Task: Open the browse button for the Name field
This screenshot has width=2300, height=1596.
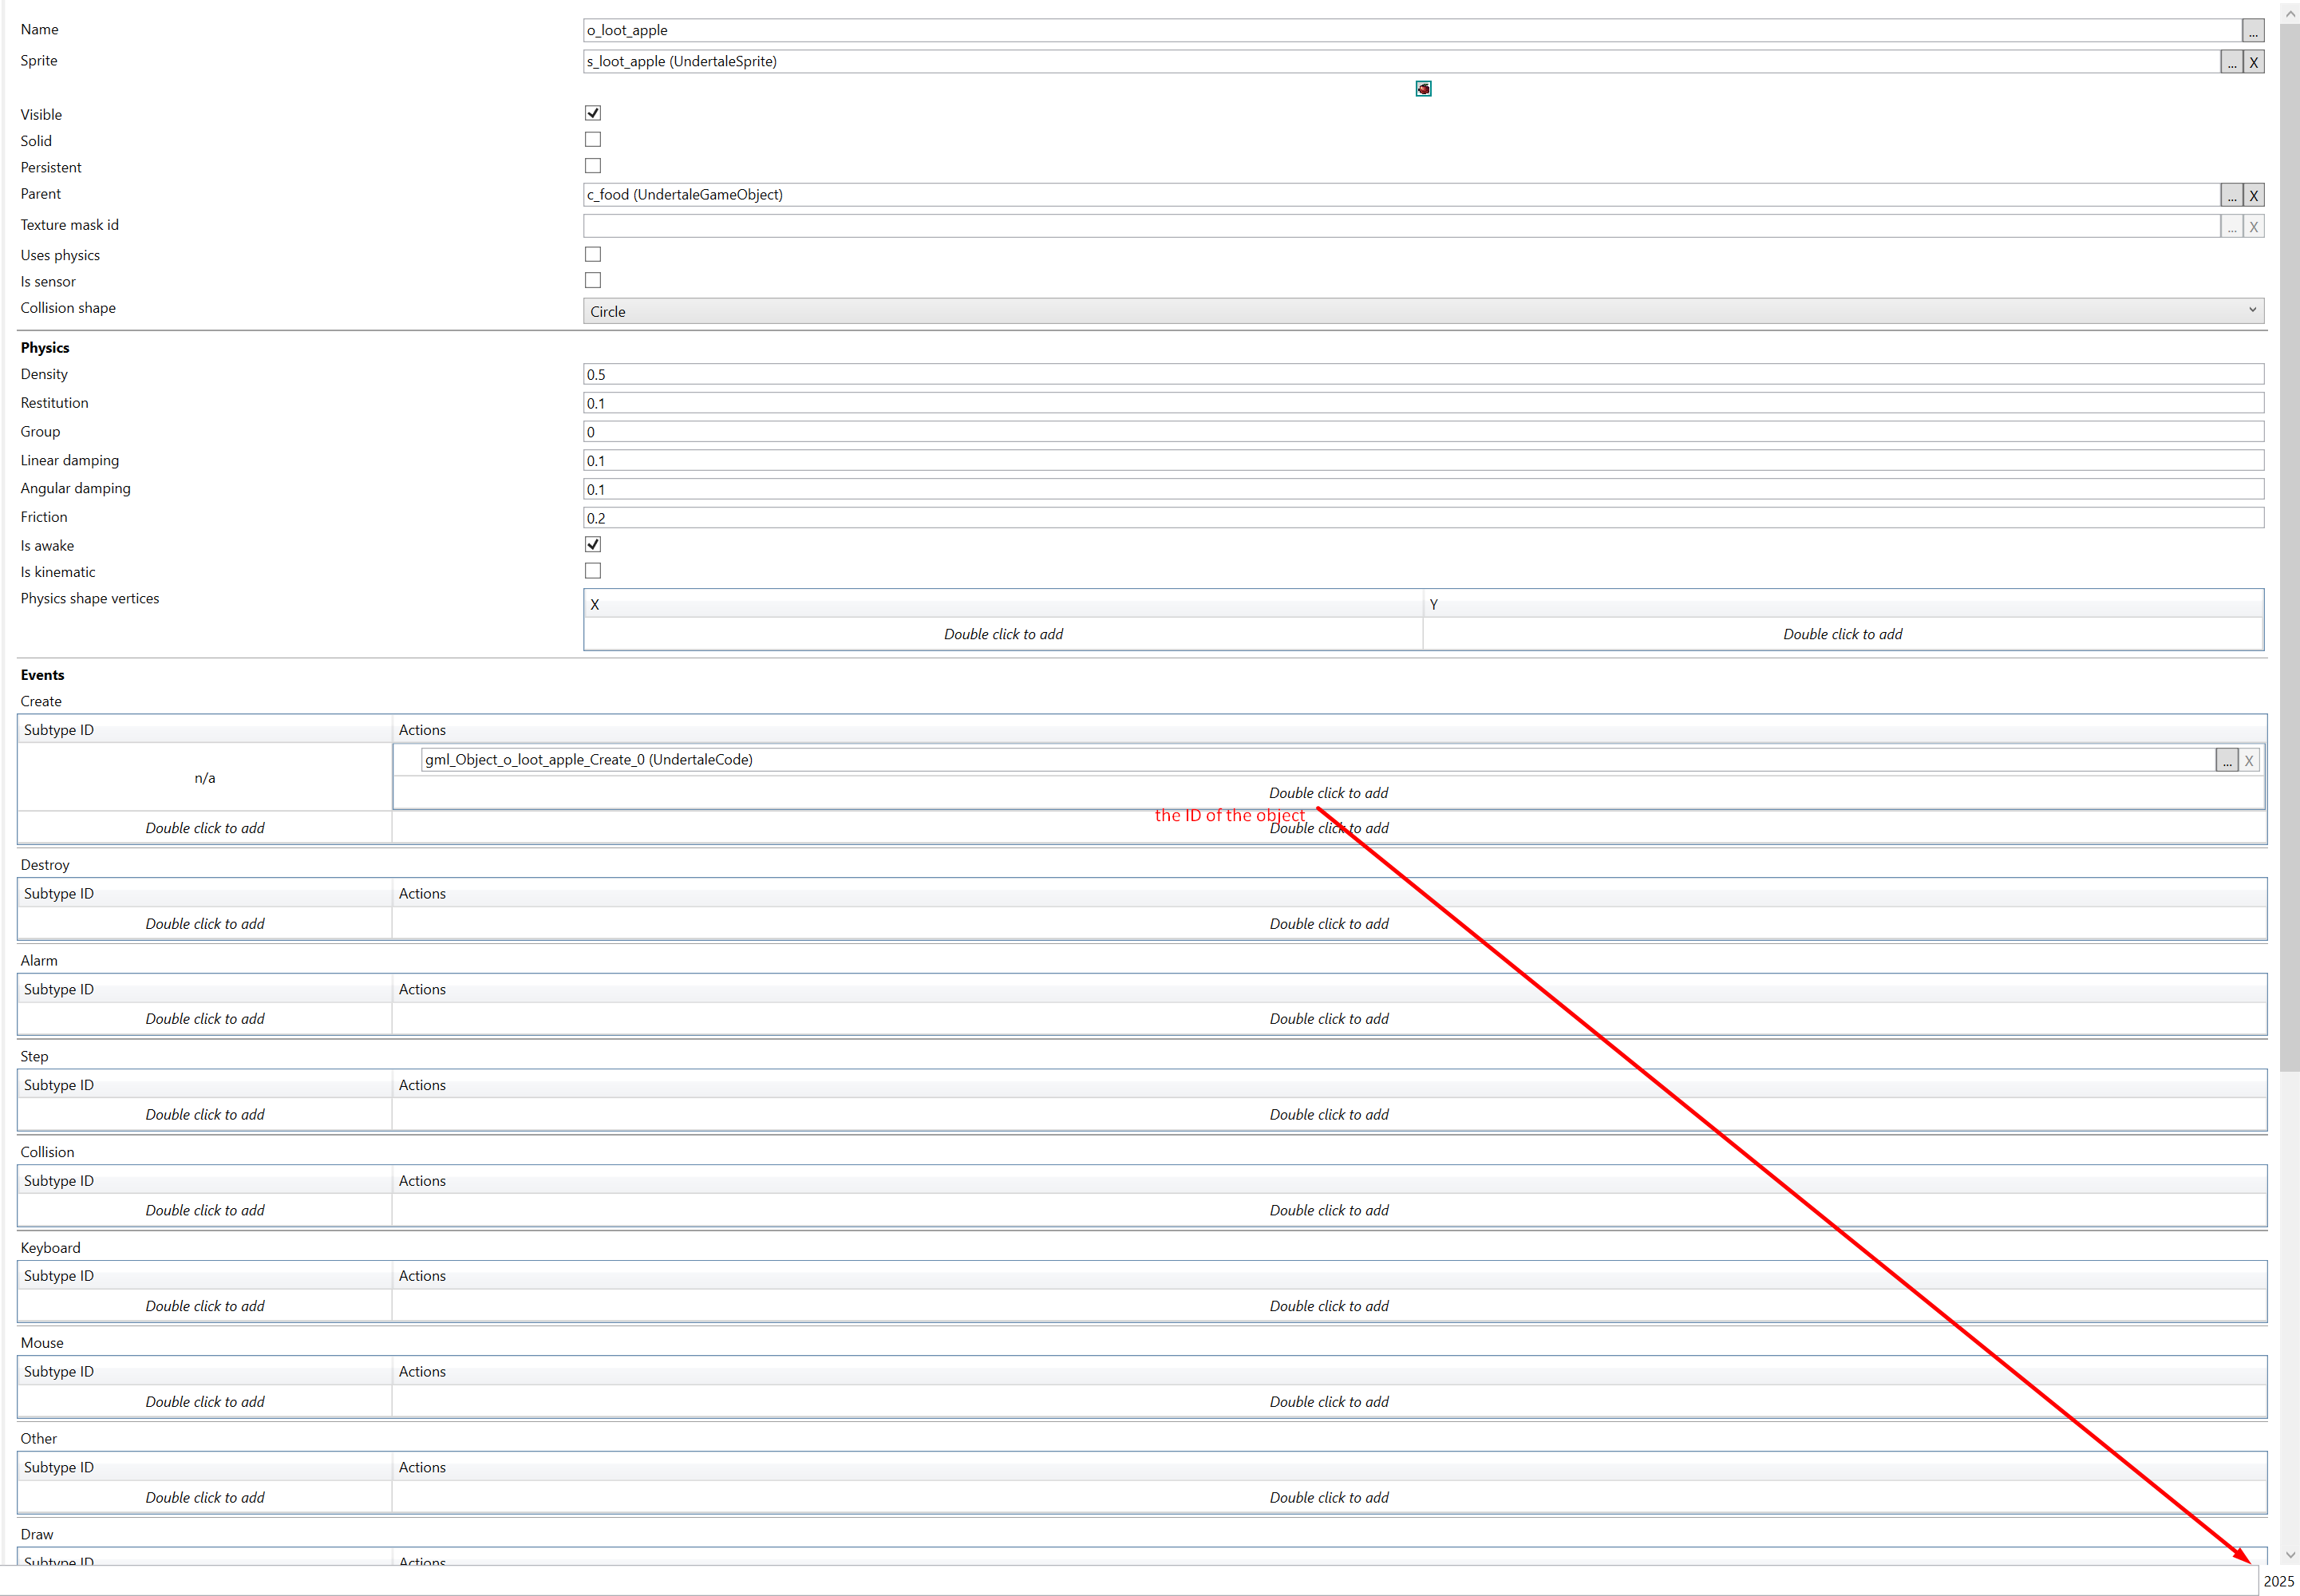Action: coord(2252,31)
